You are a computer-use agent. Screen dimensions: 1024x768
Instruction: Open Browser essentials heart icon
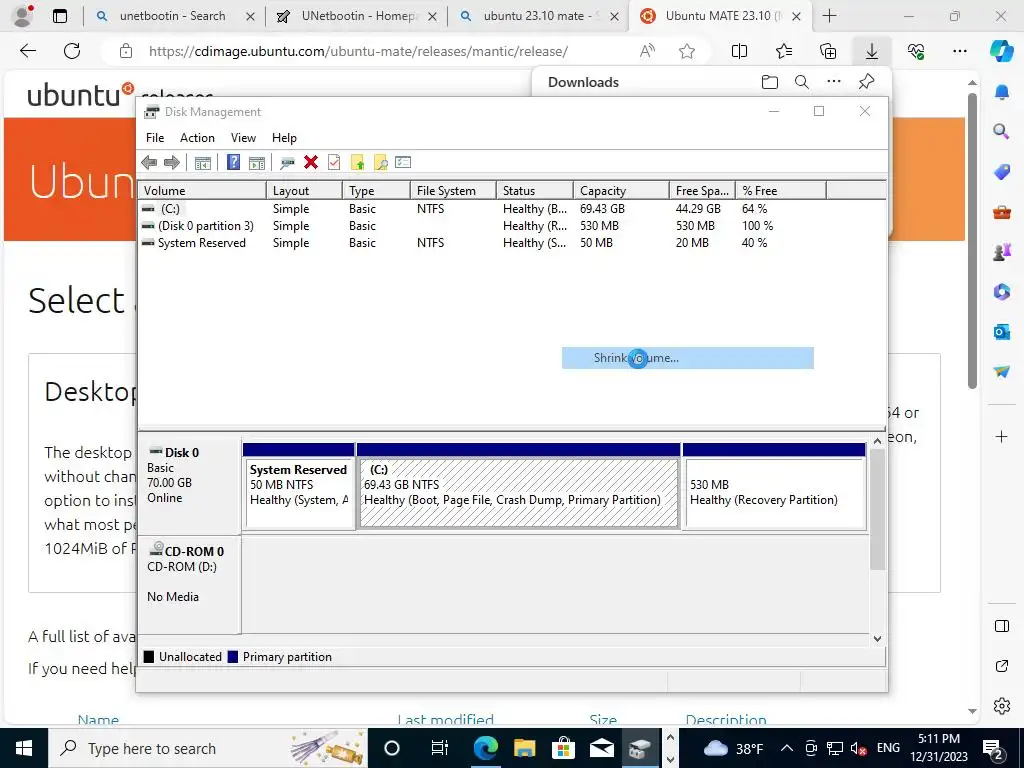(x=916, y=51)
